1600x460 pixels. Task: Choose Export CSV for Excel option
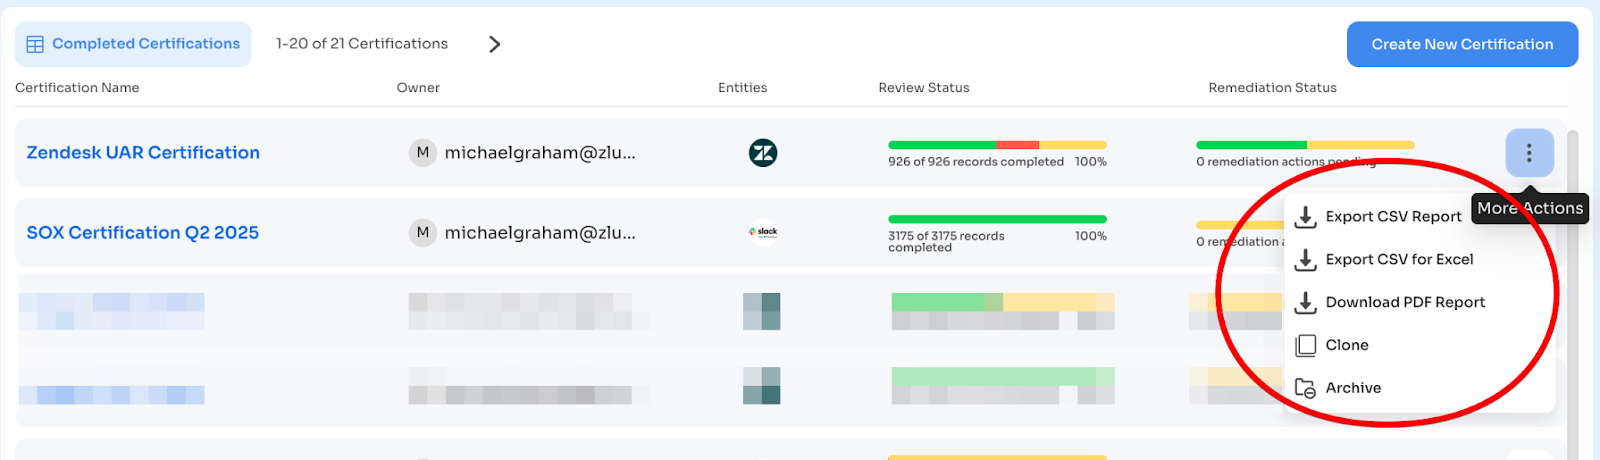pyautogui.click(x=1385, y=260)
